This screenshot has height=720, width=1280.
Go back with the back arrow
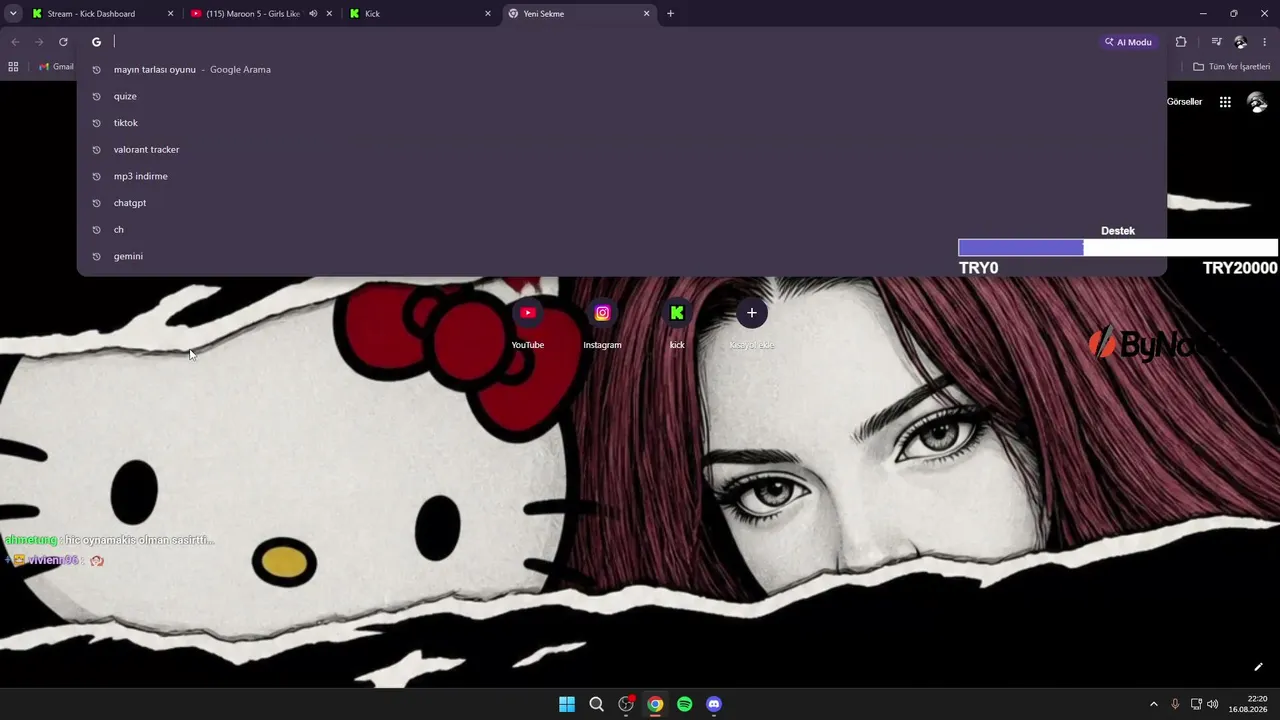coord(15,42)
